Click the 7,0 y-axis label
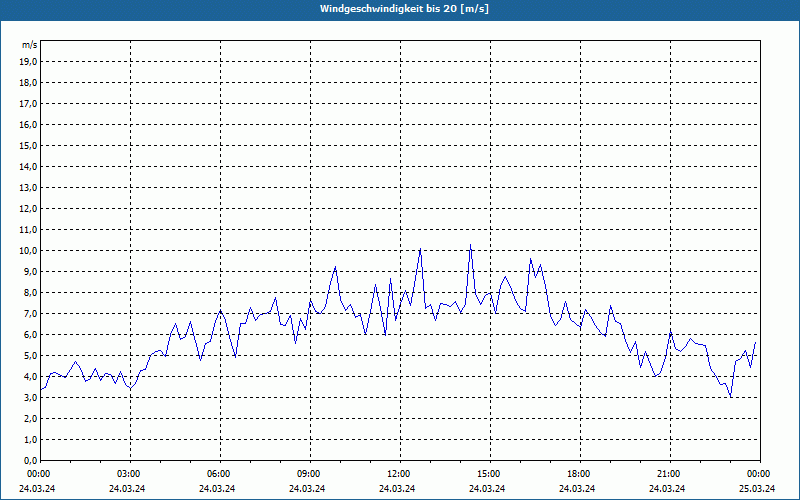The width and height of the screenshot is (800, 500). pos(31,313)
